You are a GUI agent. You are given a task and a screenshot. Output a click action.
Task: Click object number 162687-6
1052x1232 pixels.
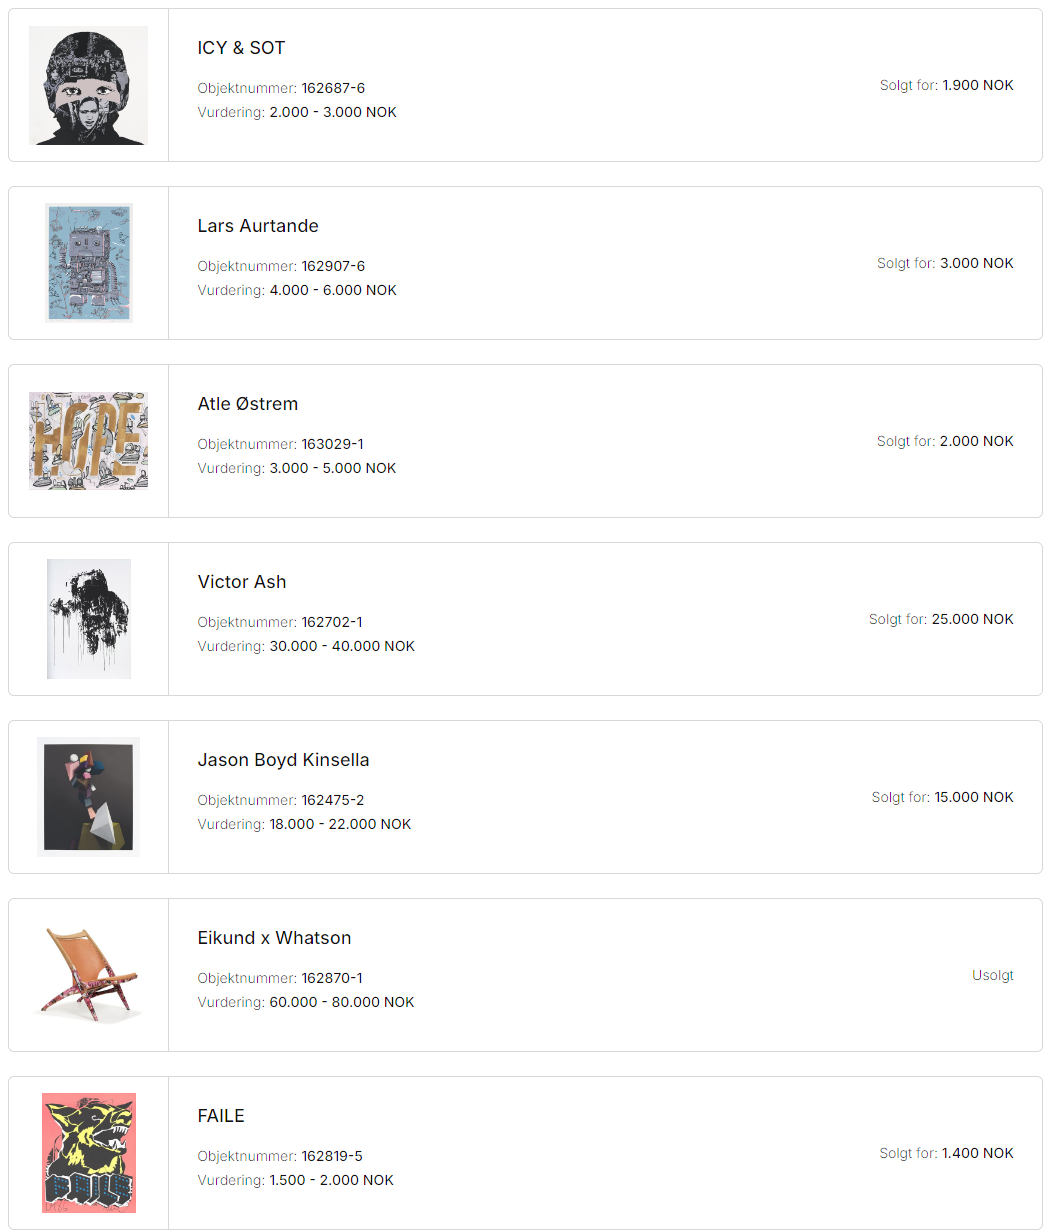click(333, 88)
